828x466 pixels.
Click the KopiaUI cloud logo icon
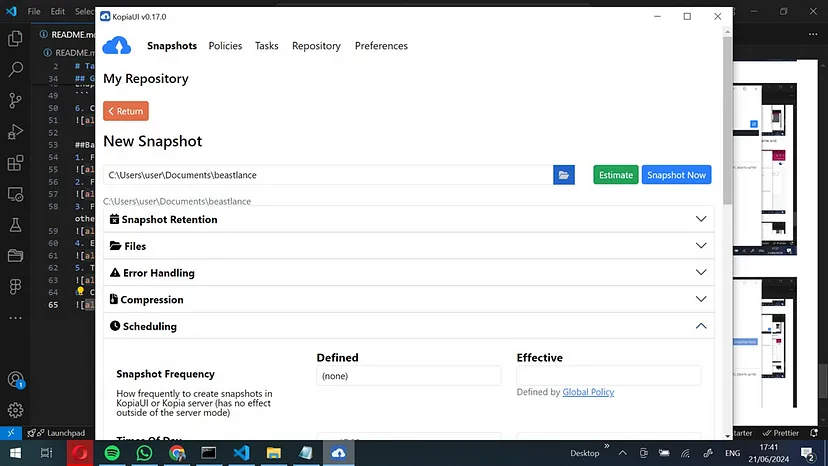coord(117,45)
